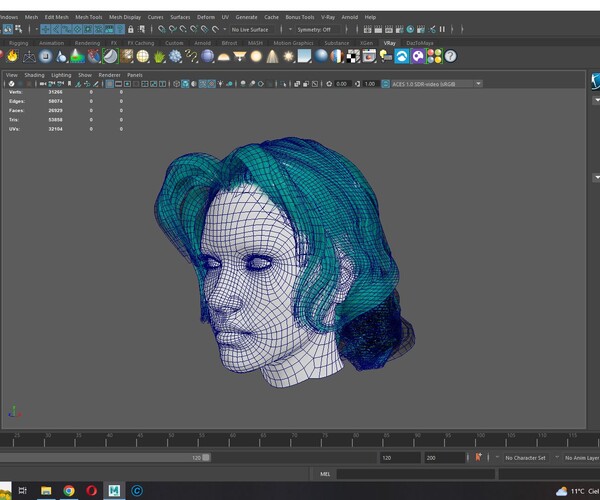
Task: Click the blue circular render settings icon
Action: point(410,29)
